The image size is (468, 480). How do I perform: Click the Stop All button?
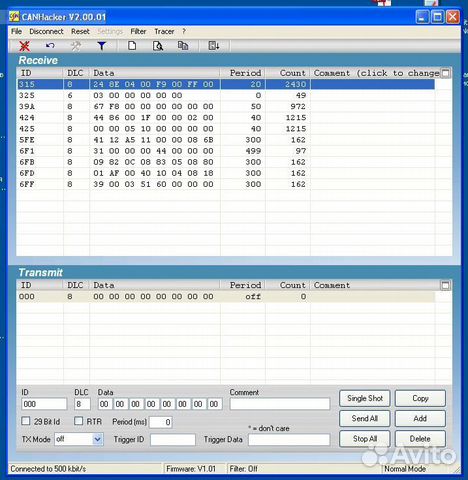[x=365, y=439]
